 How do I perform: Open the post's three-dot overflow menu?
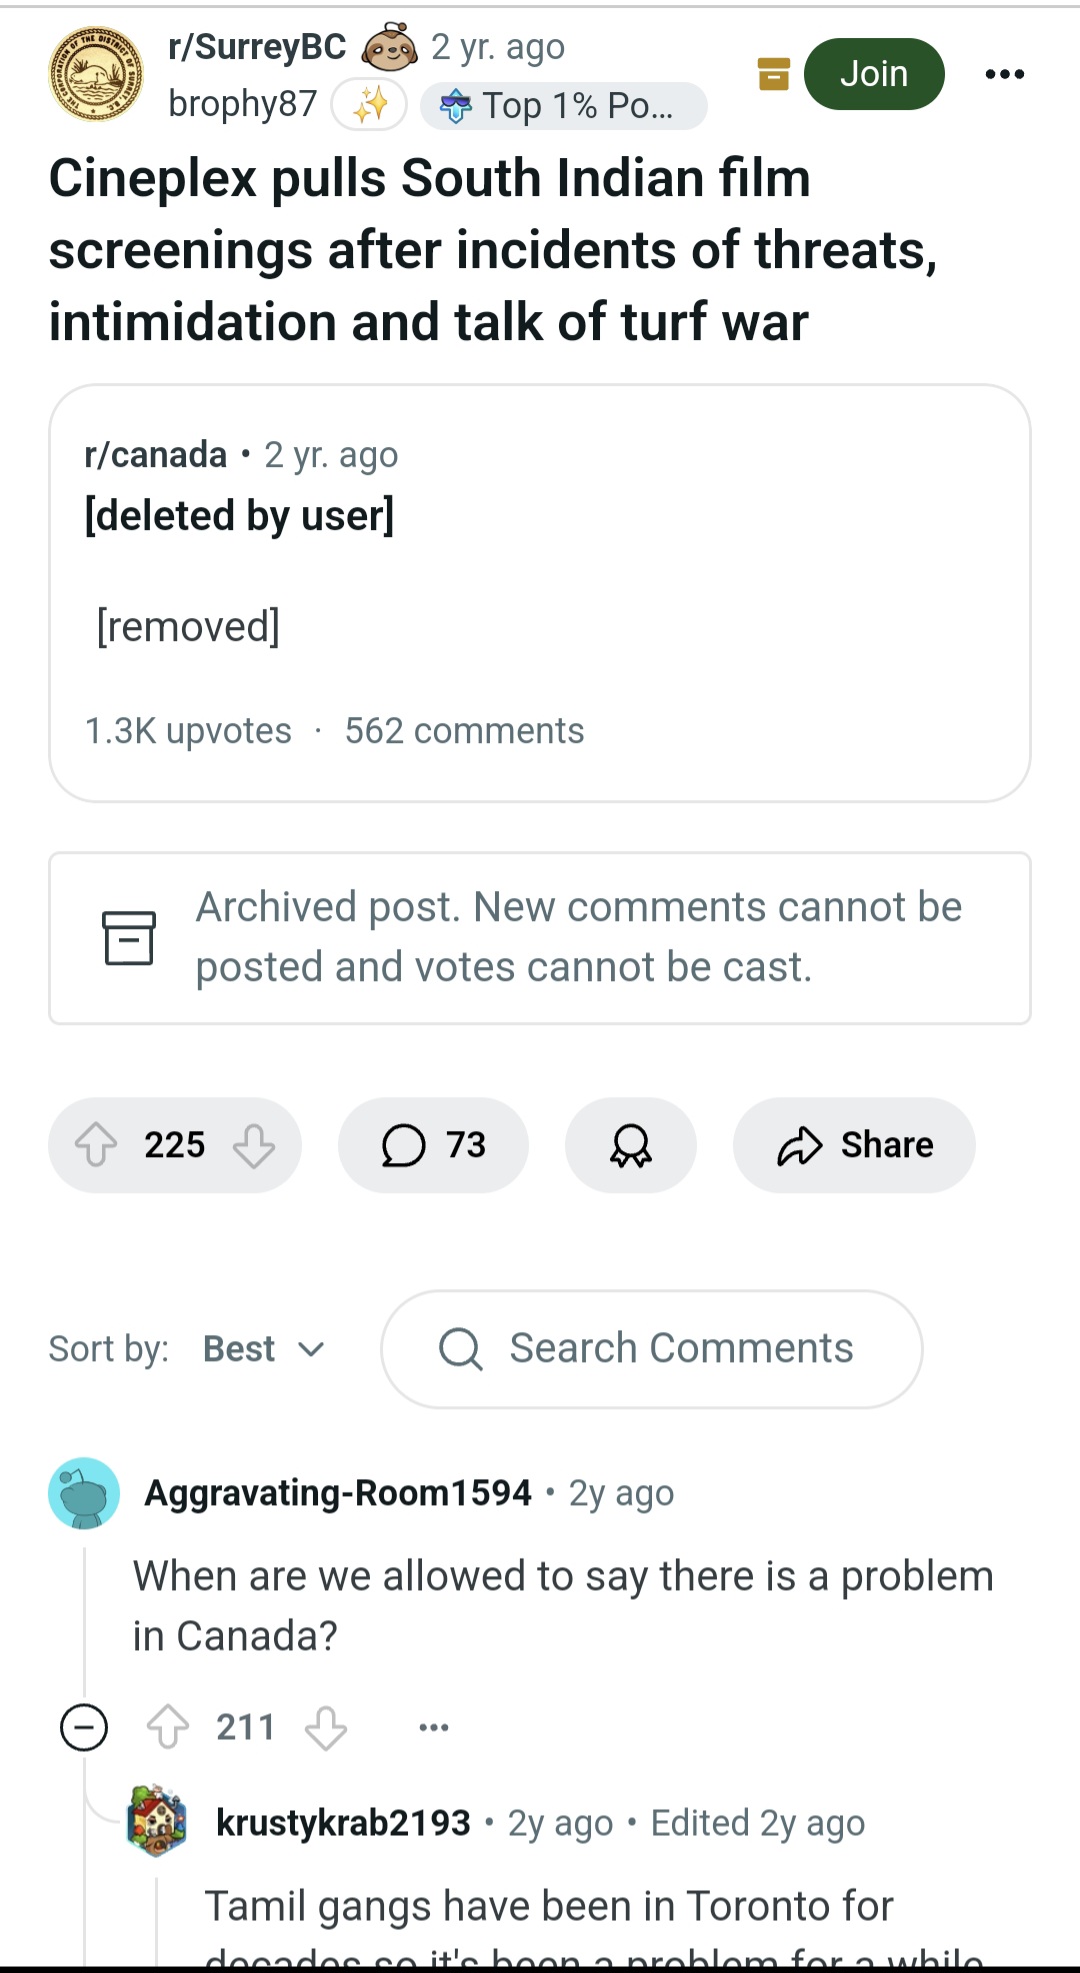click(x=1004, y=74)
